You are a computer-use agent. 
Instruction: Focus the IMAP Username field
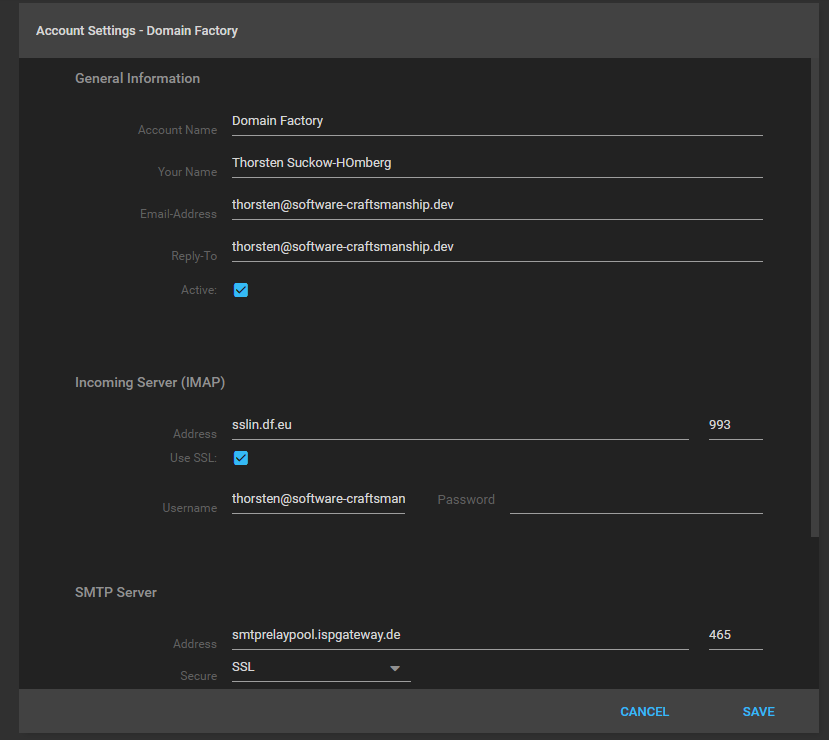point(318,499)
